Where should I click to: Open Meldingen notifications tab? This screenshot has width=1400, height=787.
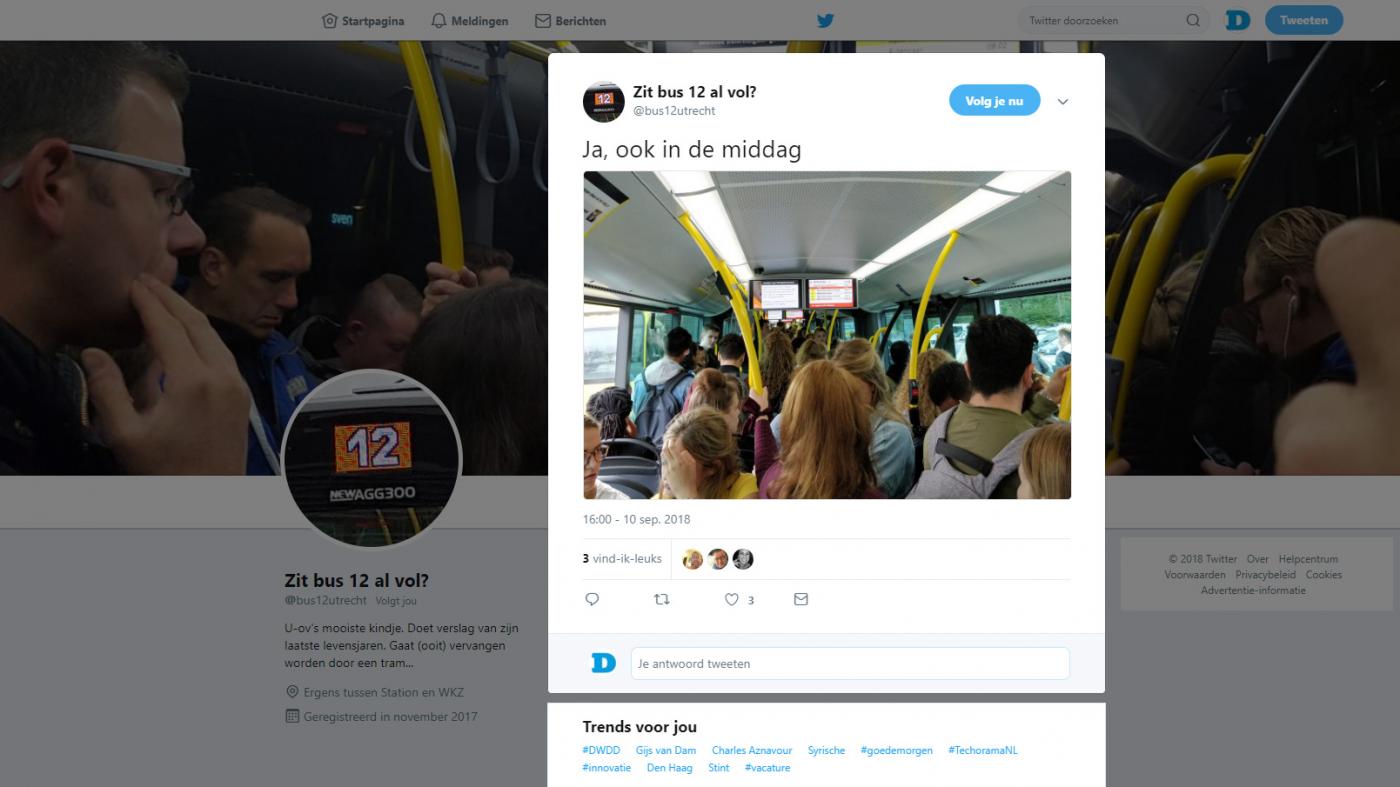pos(469,21)
